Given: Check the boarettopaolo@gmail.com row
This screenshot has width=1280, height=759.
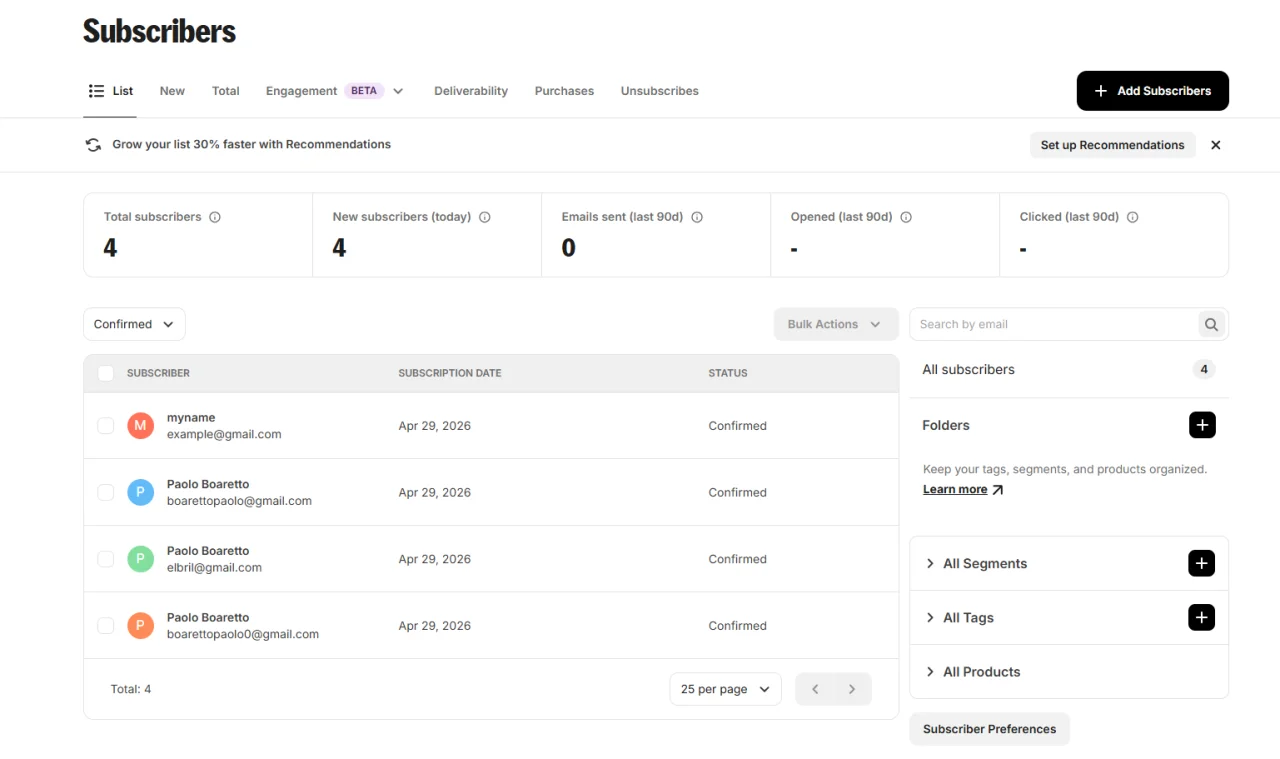Looking at the screenshot, I should [x=105, y=492].
